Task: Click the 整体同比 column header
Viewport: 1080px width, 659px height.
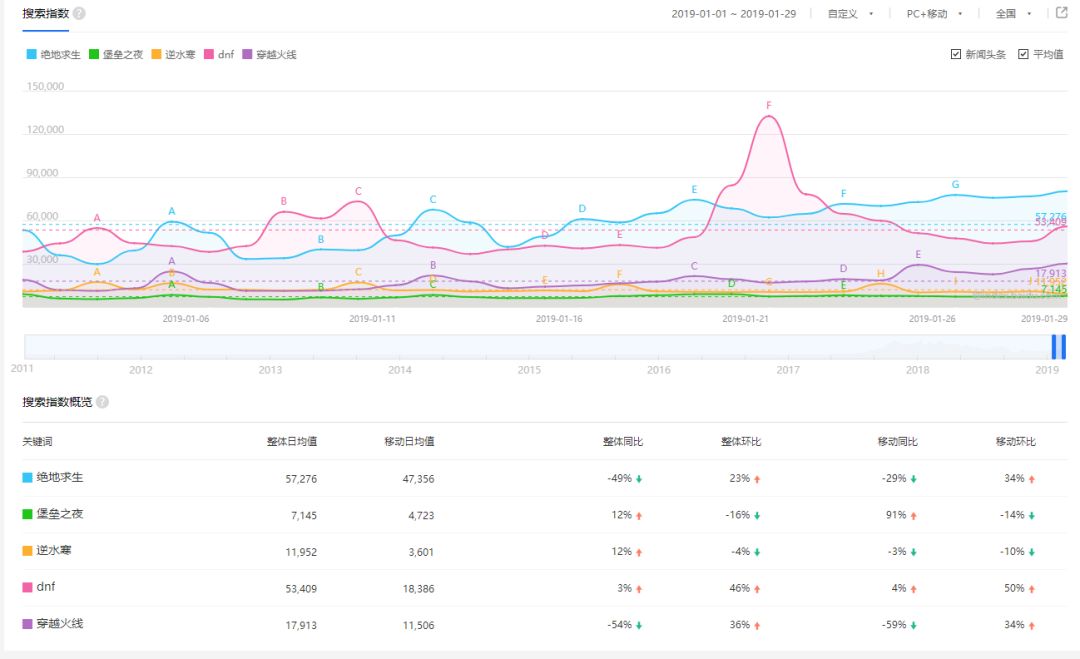Action: [623, 441]
